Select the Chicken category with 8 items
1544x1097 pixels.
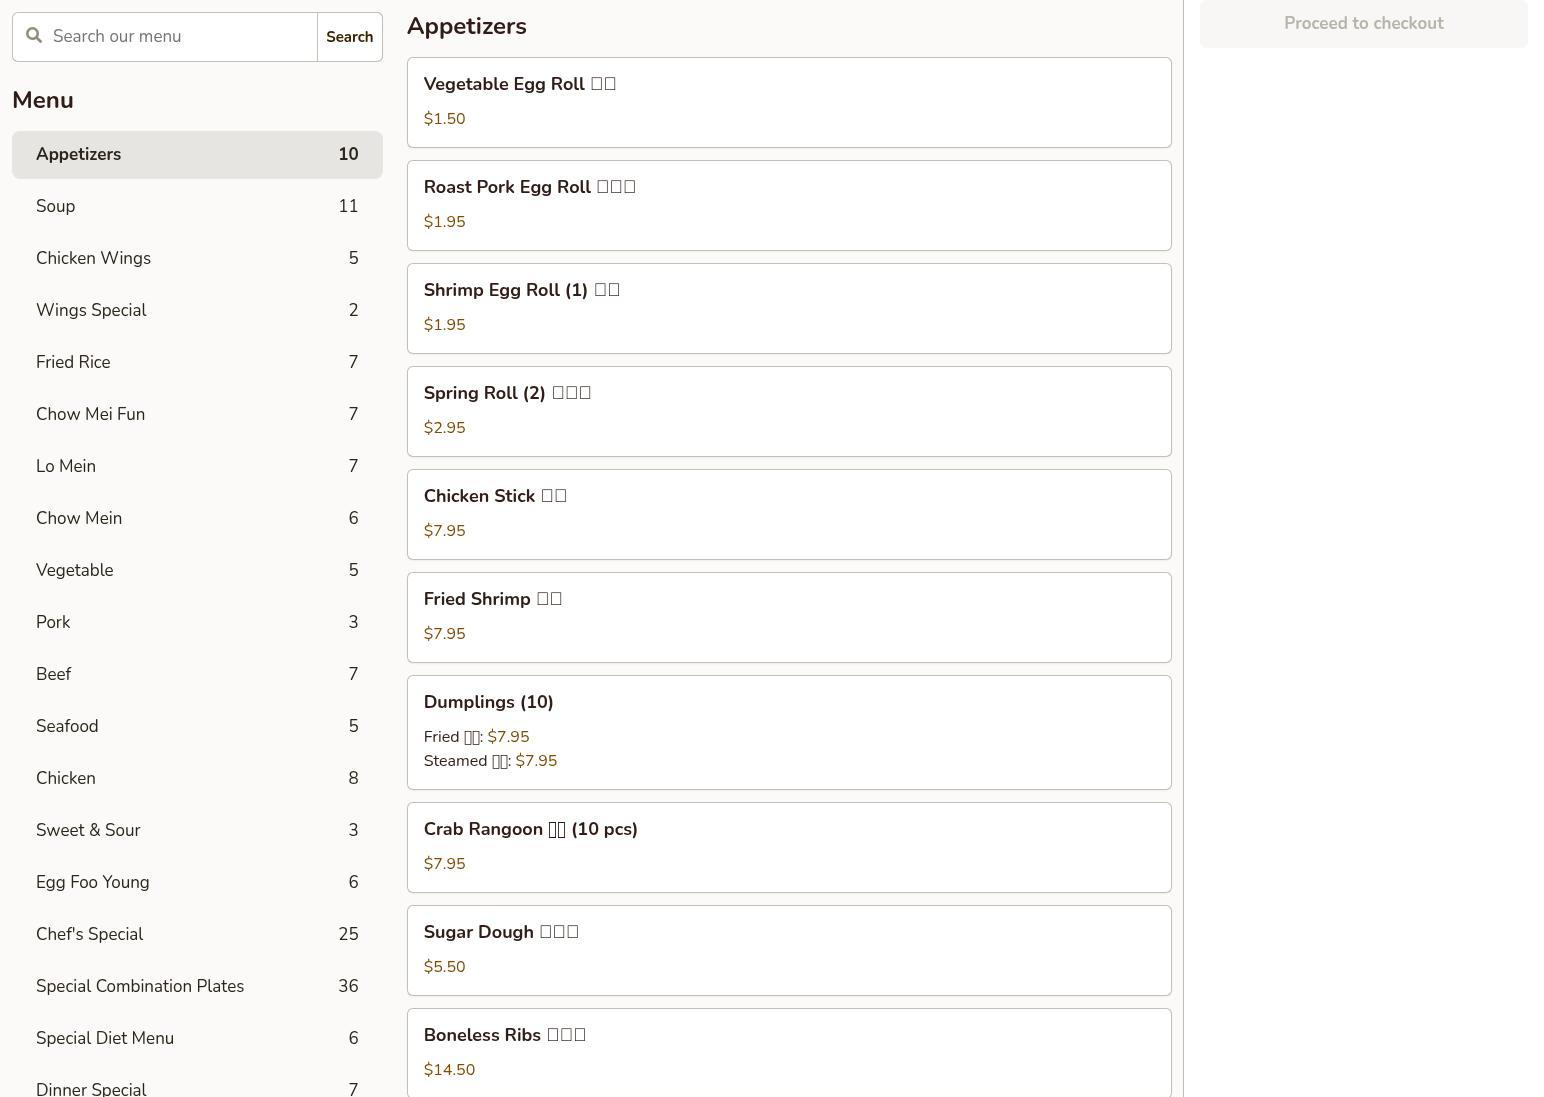point(197,779)
